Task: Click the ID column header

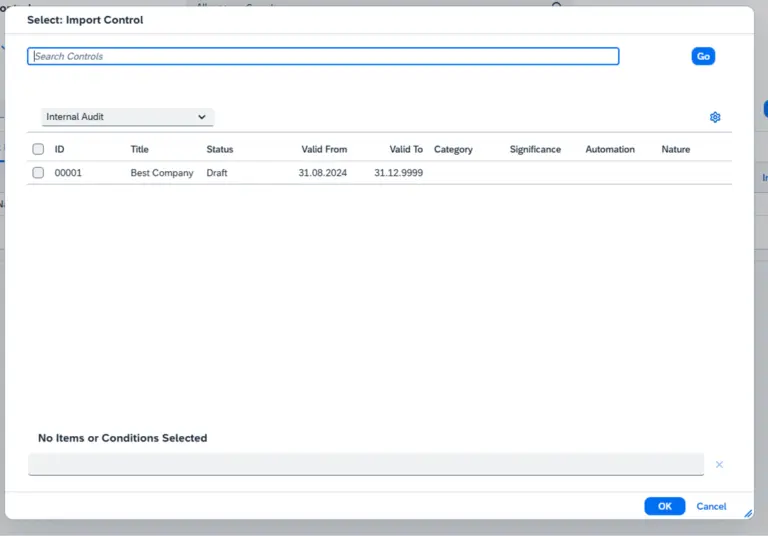Action: [60, 149]
